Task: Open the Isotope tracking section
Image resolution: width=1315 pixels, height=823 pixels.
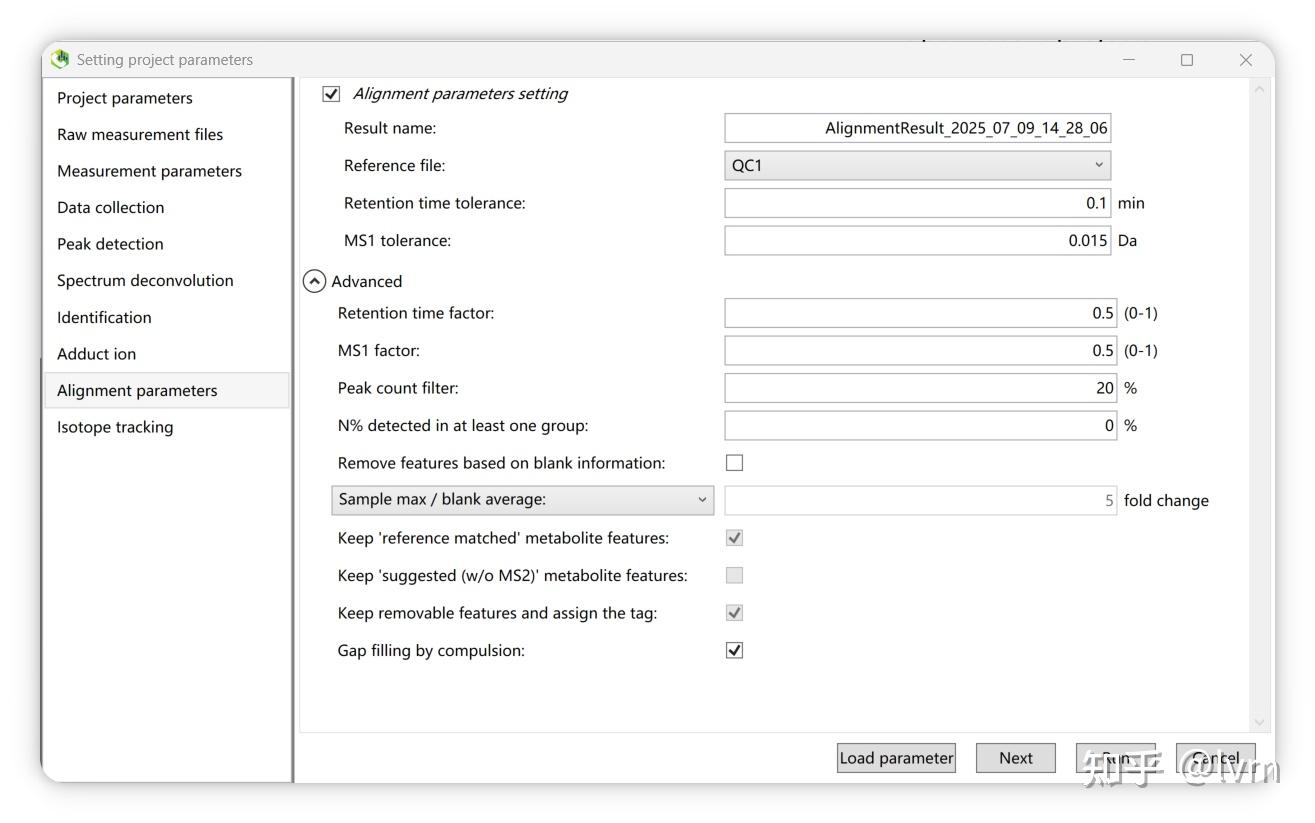Action: (115, 427)
